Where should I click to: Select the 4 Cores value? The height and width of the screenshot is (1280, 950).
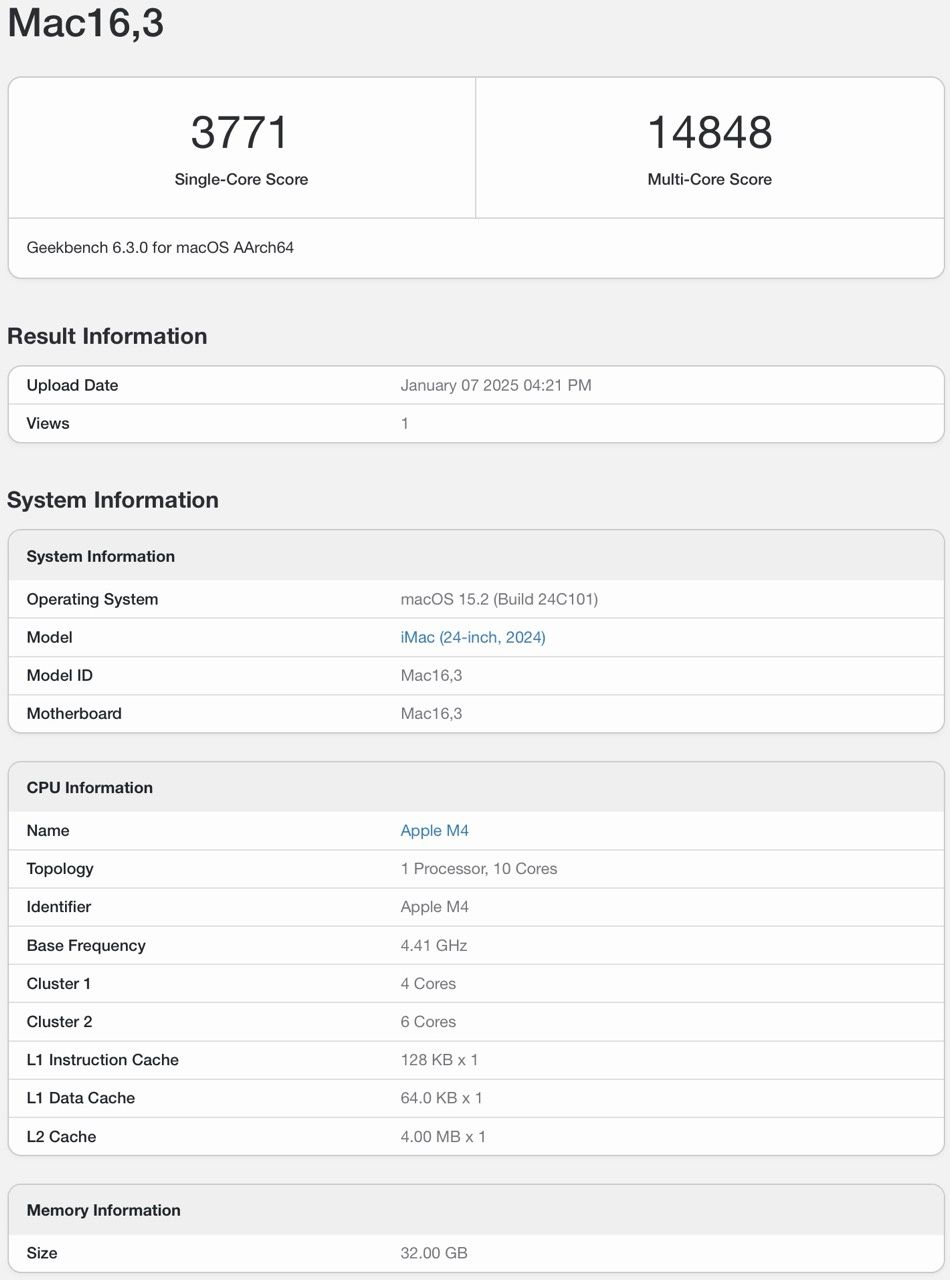pyautogui.click(x=428, y=983)
